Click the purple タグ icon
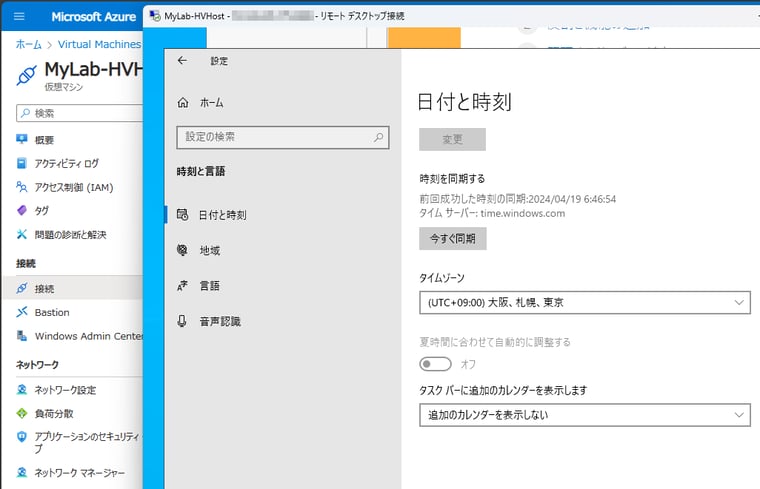760x489 pixels. click(21, 210)
